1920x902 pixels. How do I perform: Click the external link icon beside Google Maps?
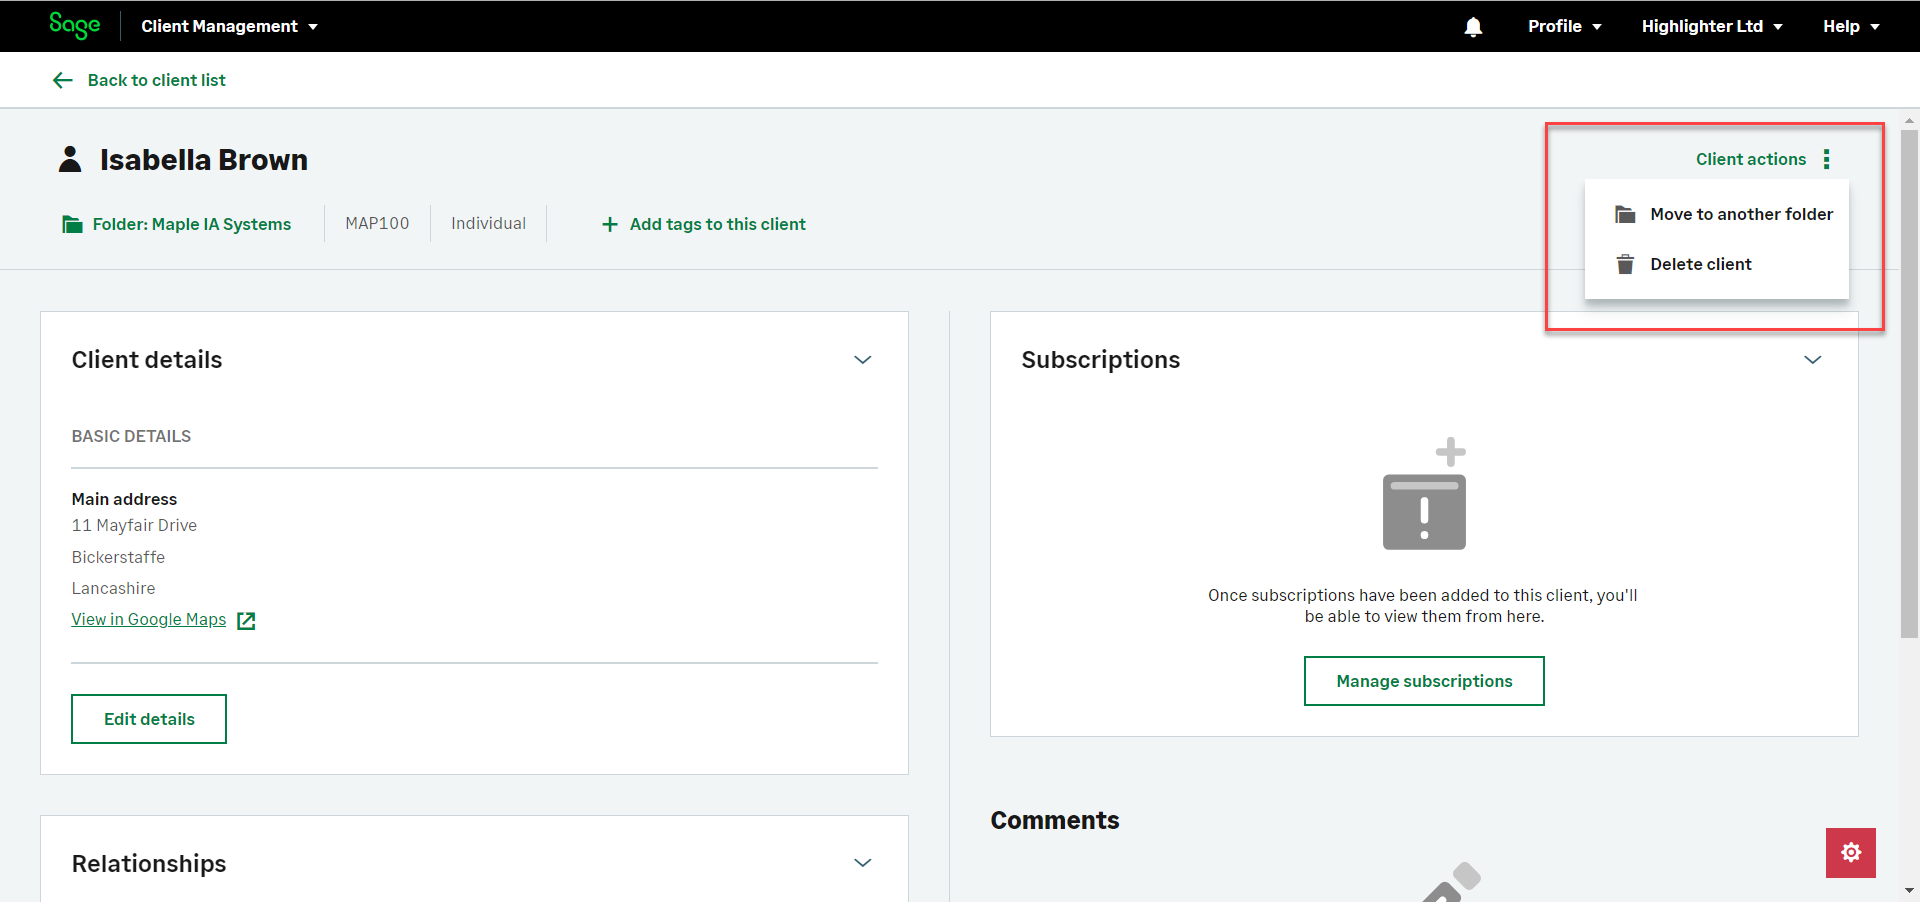point(246,620)
